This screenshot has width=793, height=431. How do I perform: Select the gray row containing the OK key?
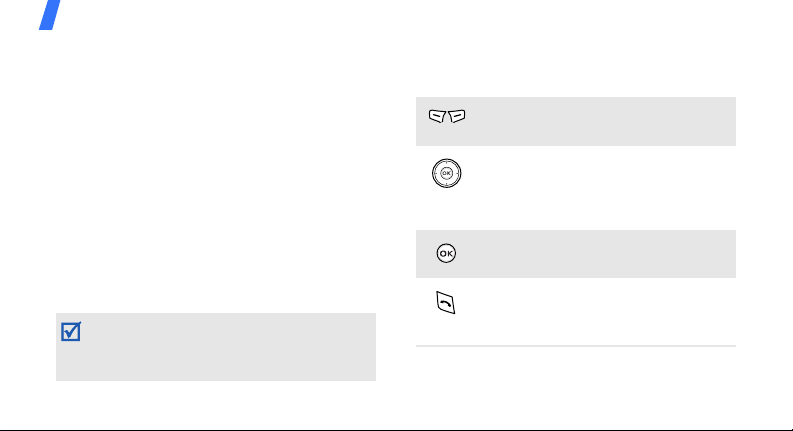pyautogui.click(x=576, y=254)
